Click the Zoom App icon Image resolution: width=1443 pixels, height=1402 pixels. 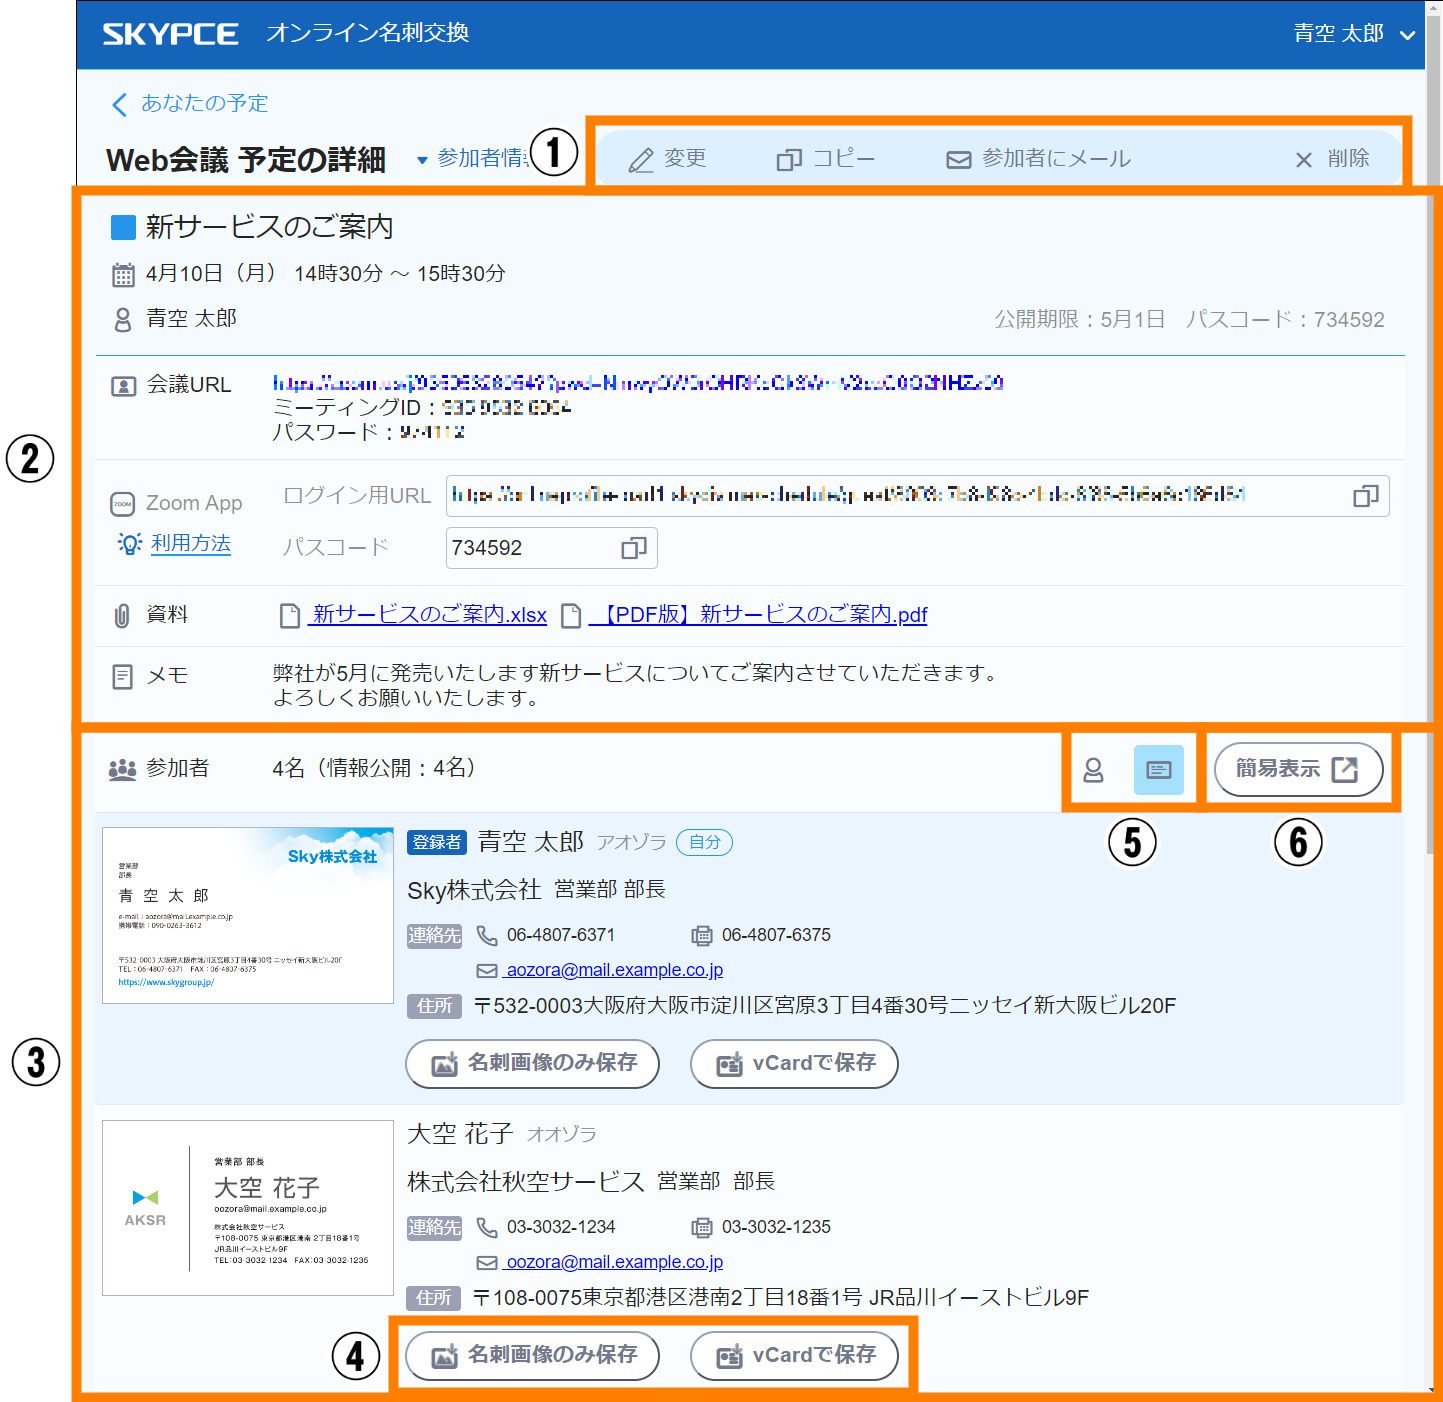(x=122, y=504)
